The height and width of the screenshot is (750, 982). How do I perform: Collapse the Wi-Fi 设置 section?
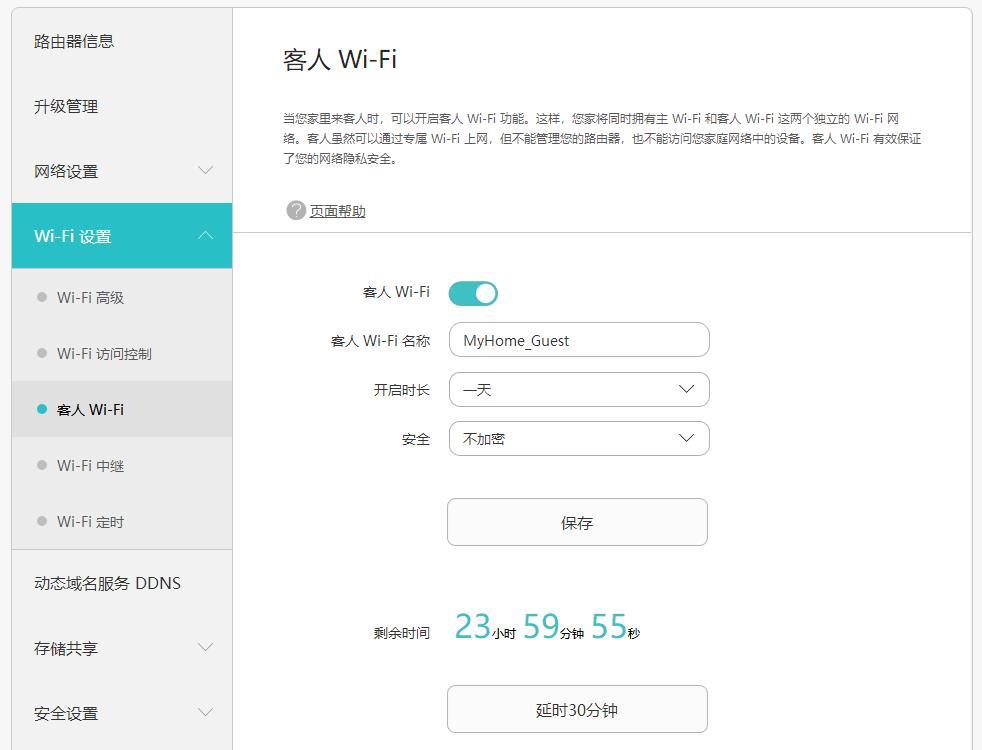[122, 236]
